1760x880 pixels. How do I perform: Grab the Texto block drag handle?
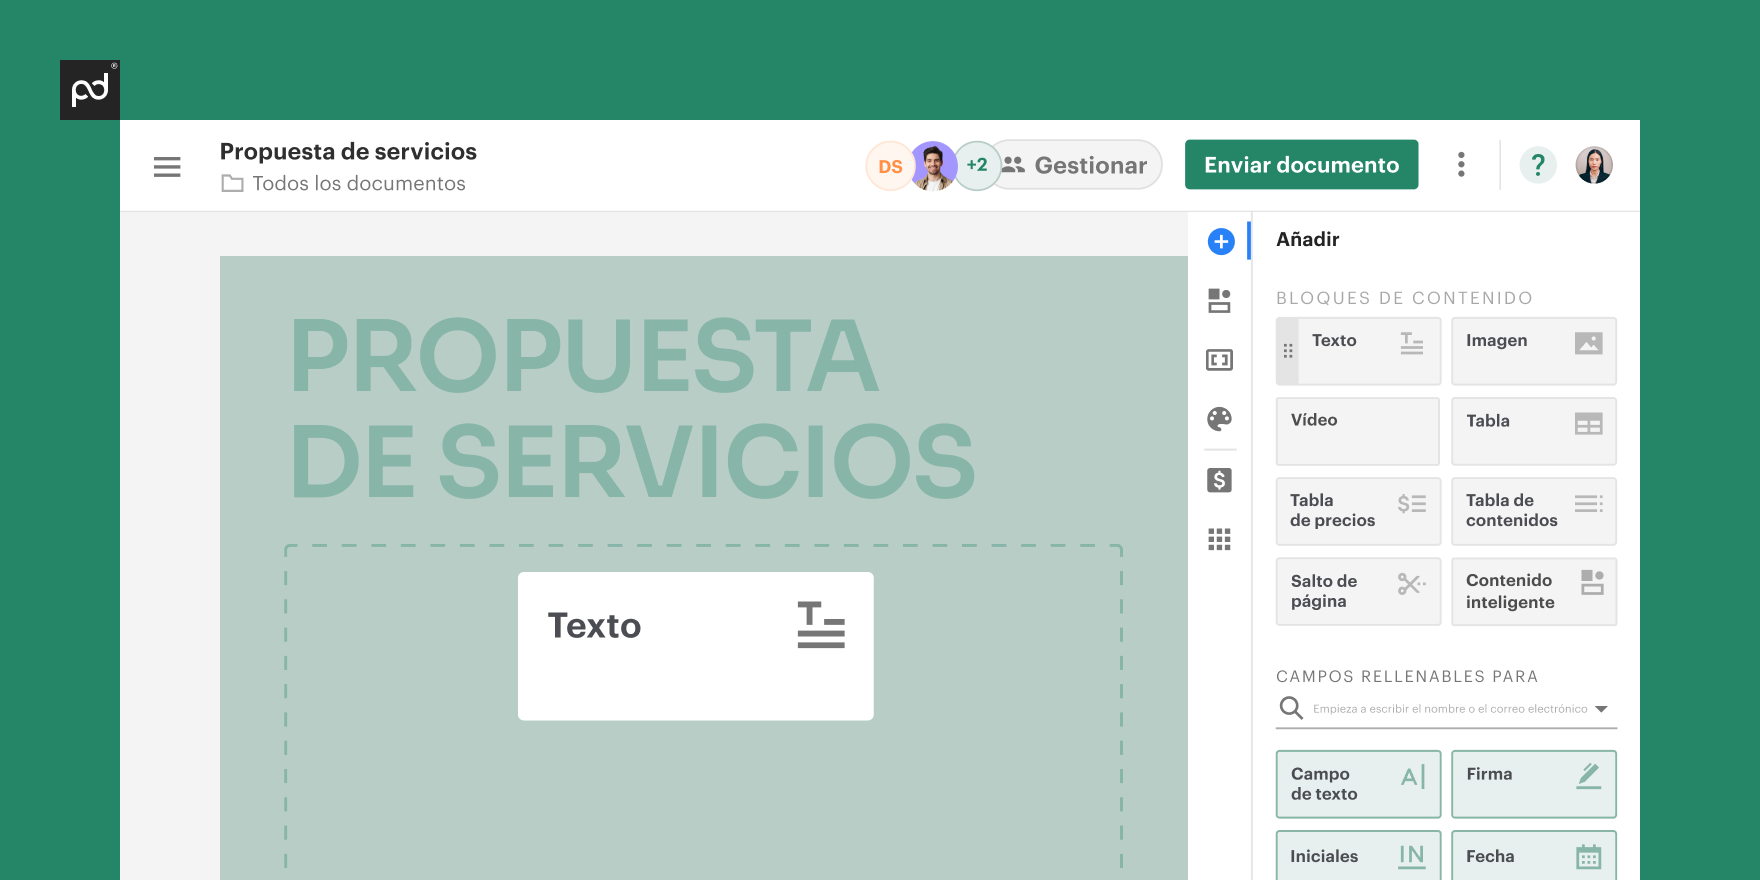click(x=1288, y=351)
